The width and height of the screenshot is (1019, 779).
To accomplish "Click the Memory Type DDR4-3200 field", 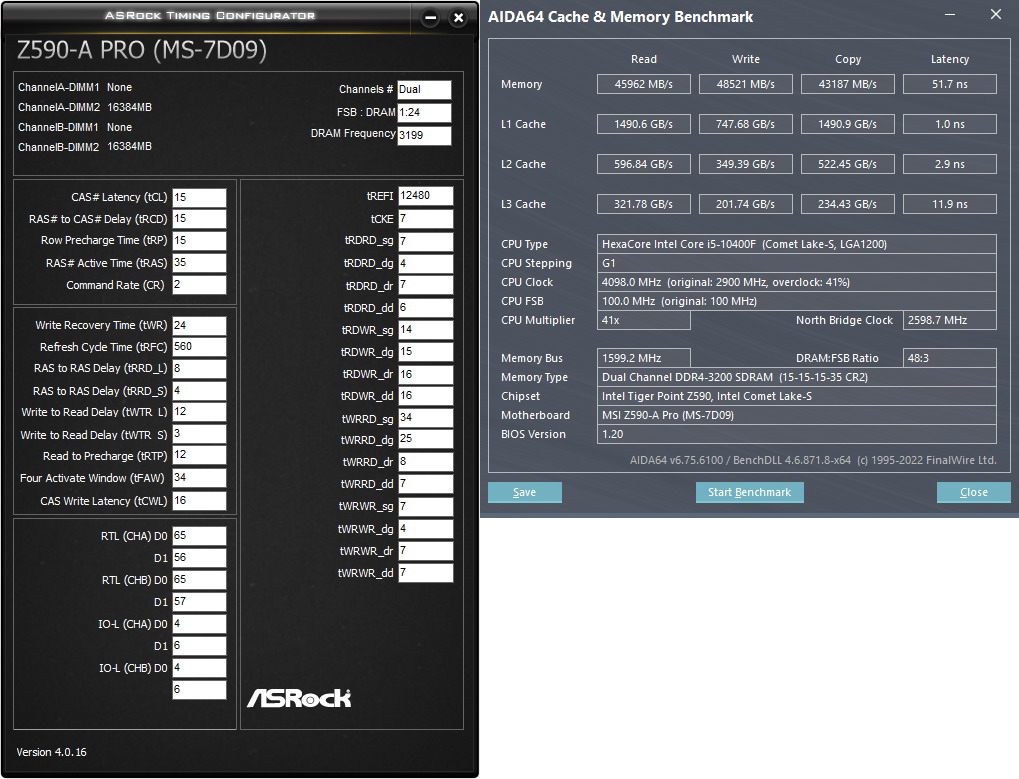I will (x=797, y=377).
